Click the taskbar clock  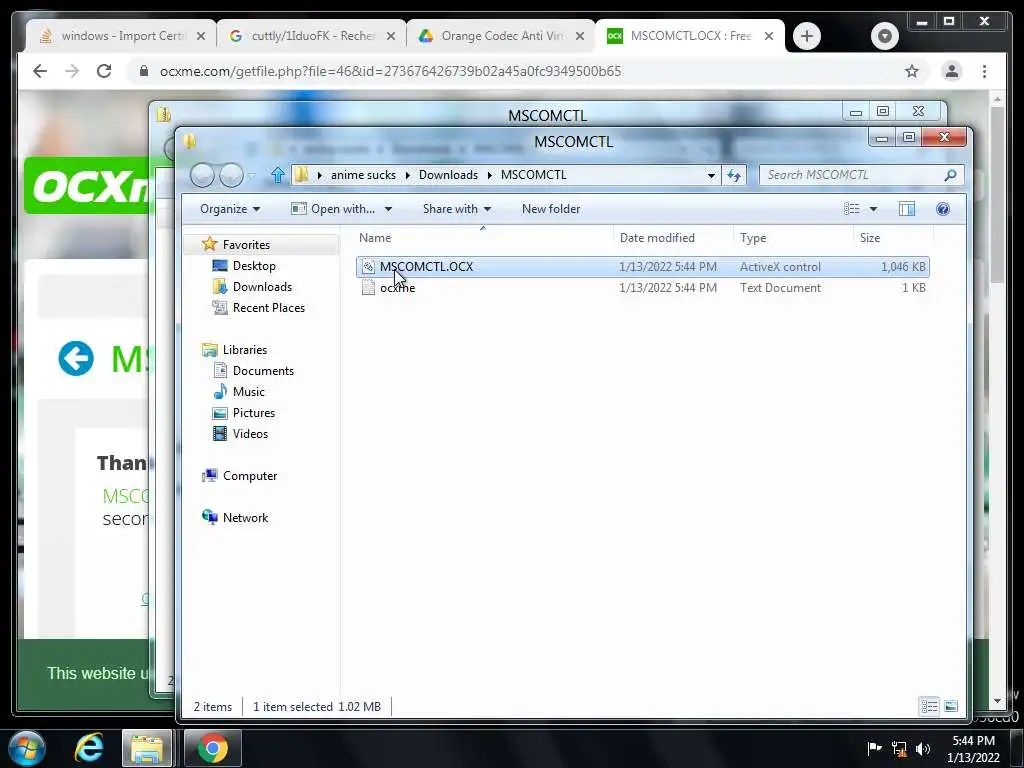point(973,748)
